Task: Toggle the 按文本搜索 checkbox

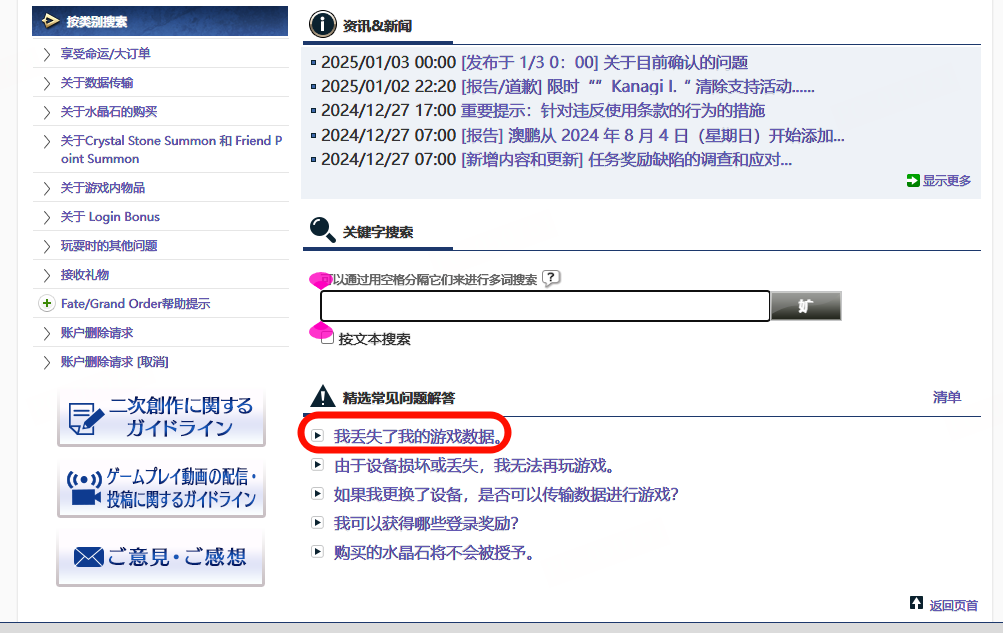Action: click(x=327, y=338)
